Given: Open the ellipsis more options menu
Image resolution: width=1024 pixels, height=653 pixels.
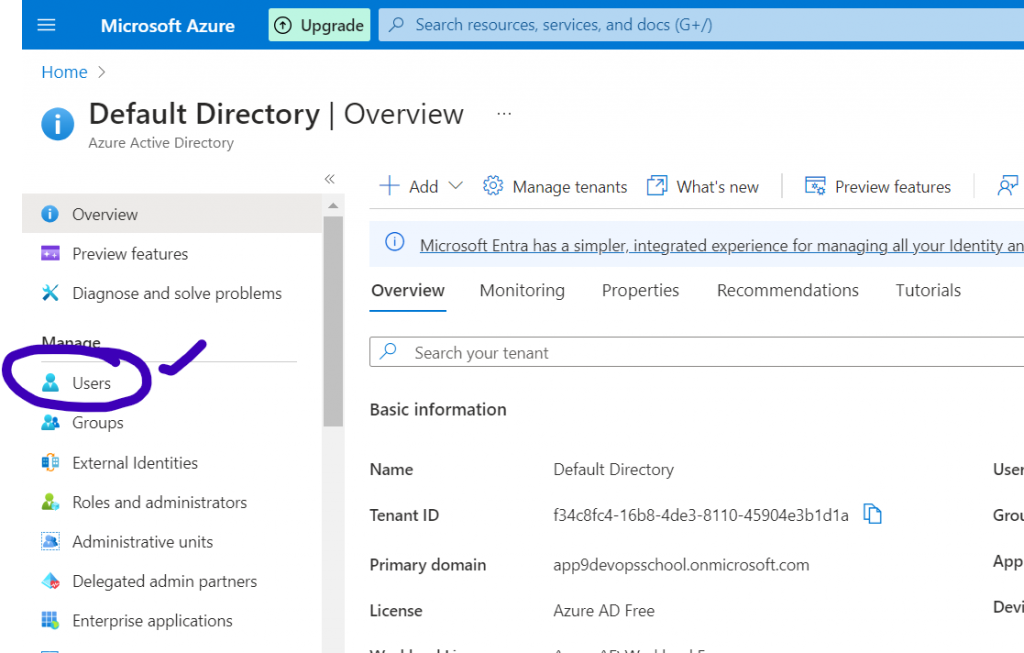Looking at the screenshot, I should pyautogui.click(x=504, y=114).
